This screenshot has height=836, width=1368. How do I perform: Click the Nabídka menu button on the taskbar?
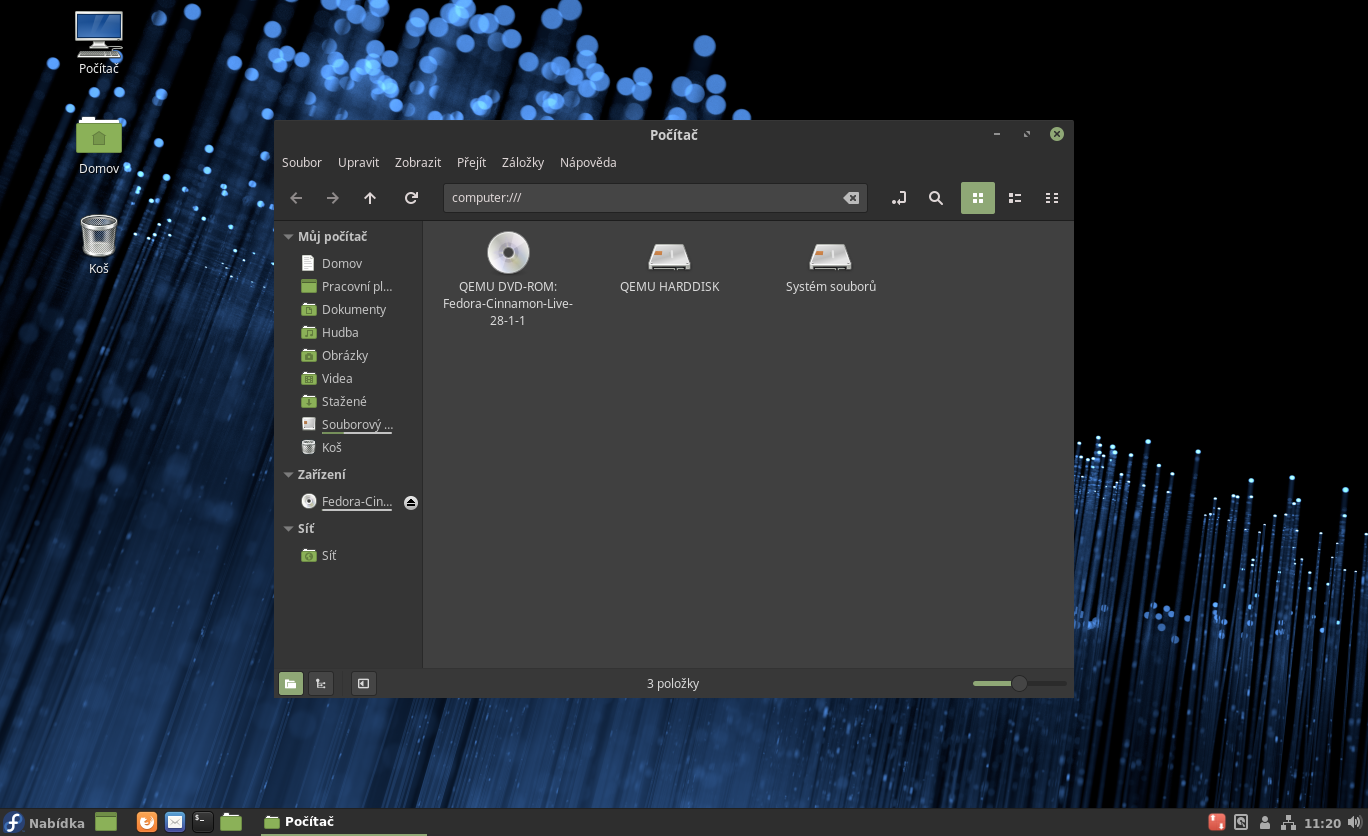(x=45, y=822)
